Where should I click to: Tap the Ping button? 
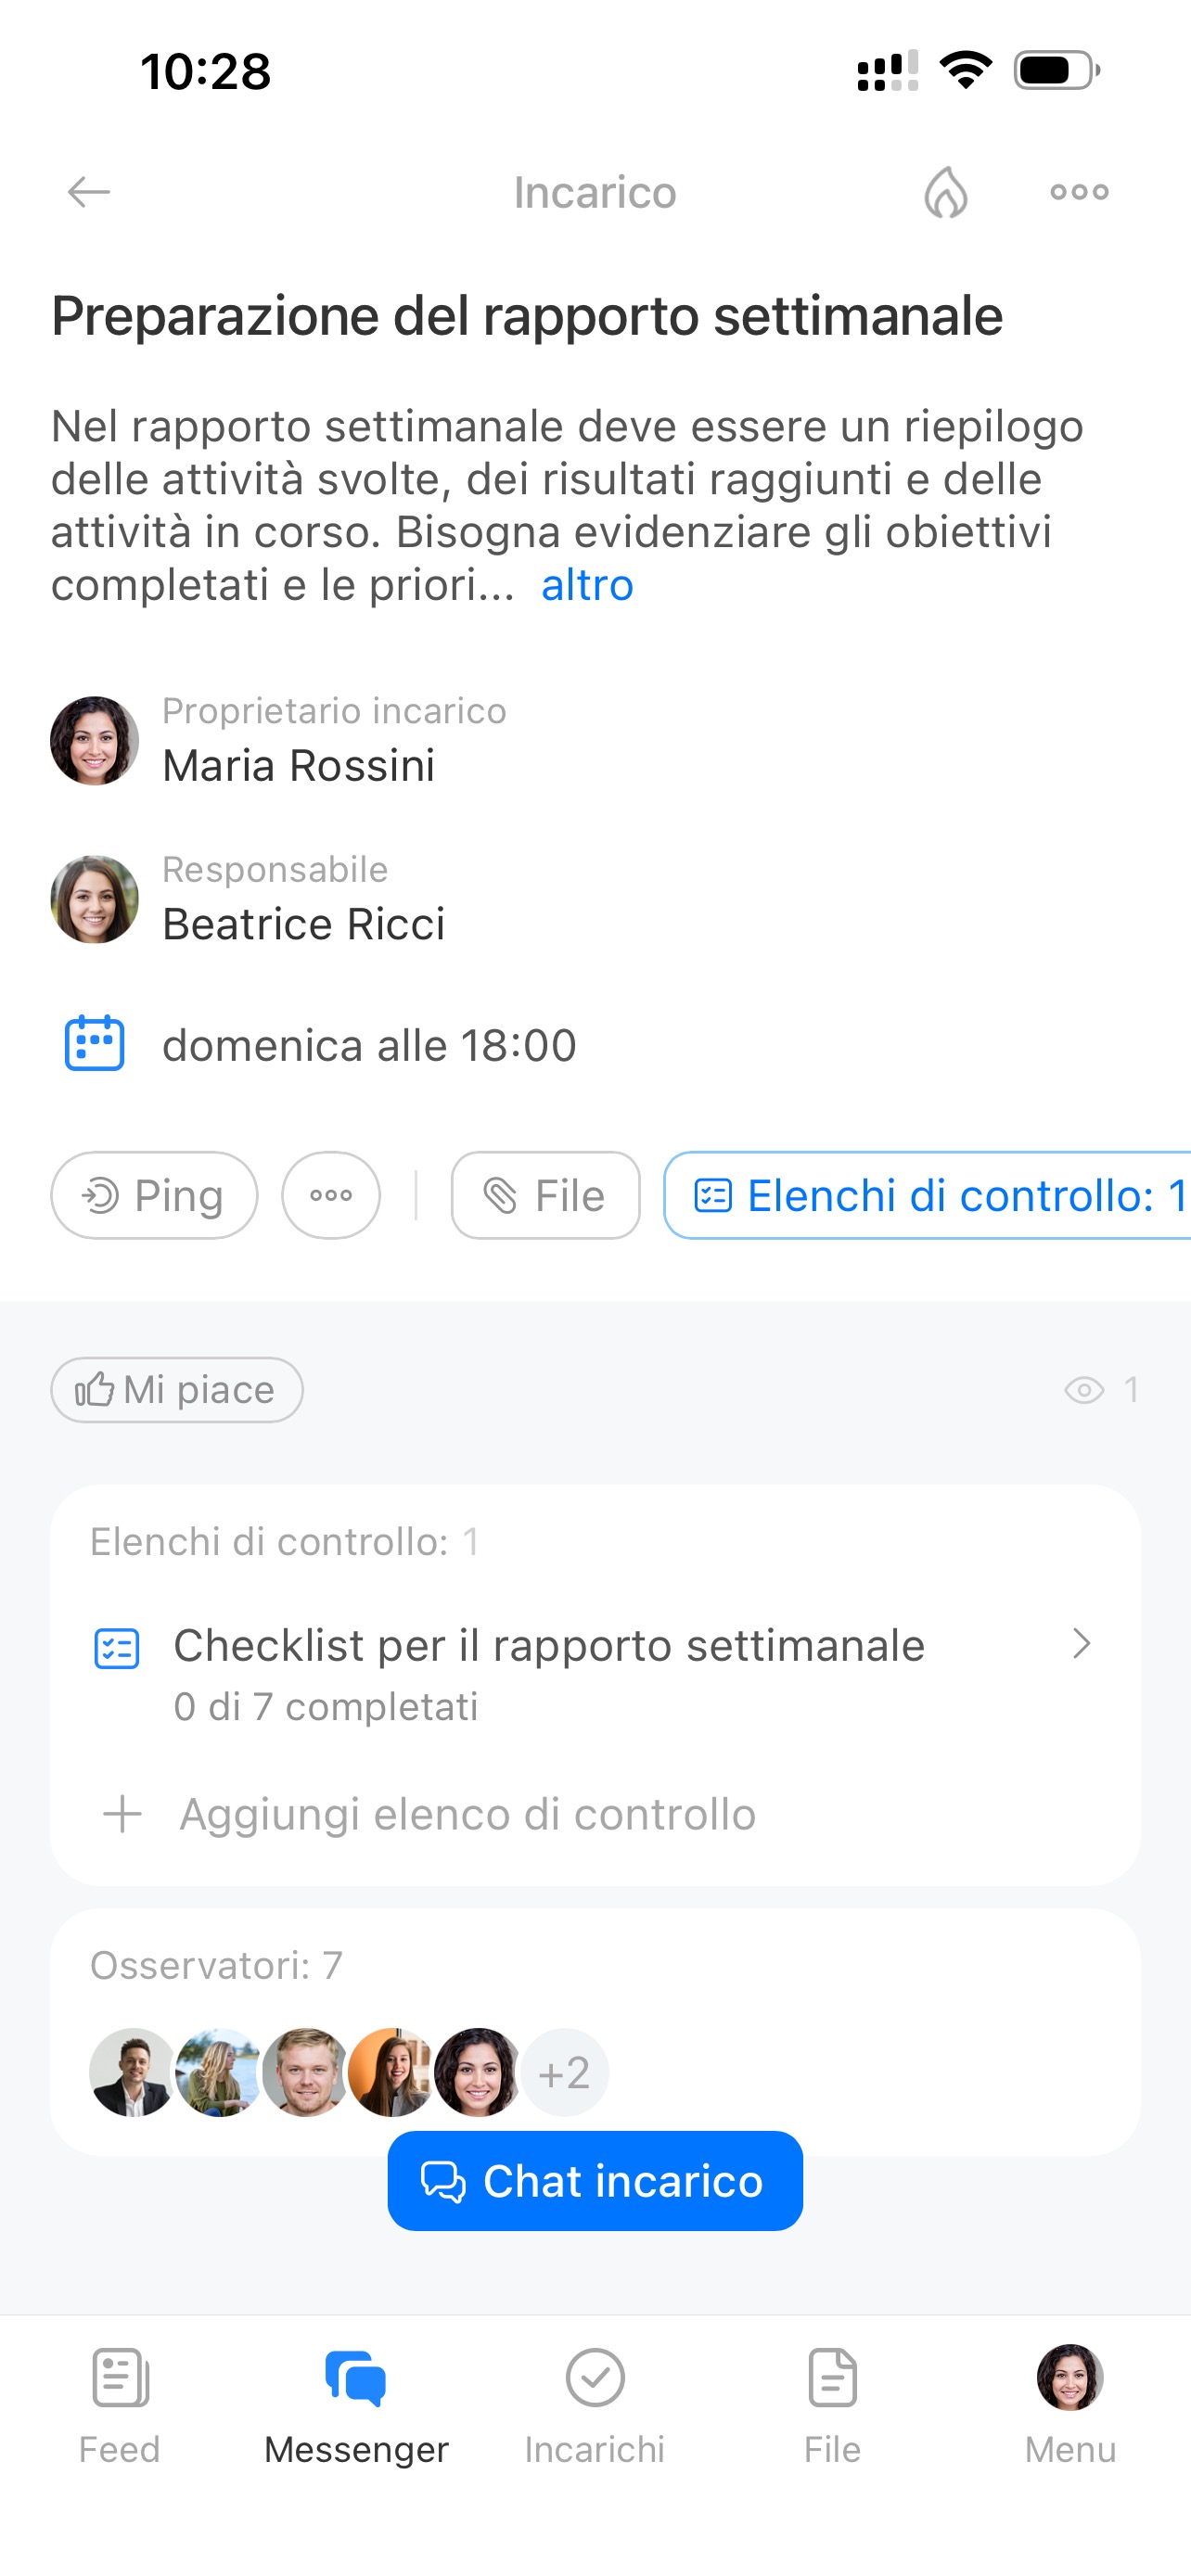tap(154, 1195)
